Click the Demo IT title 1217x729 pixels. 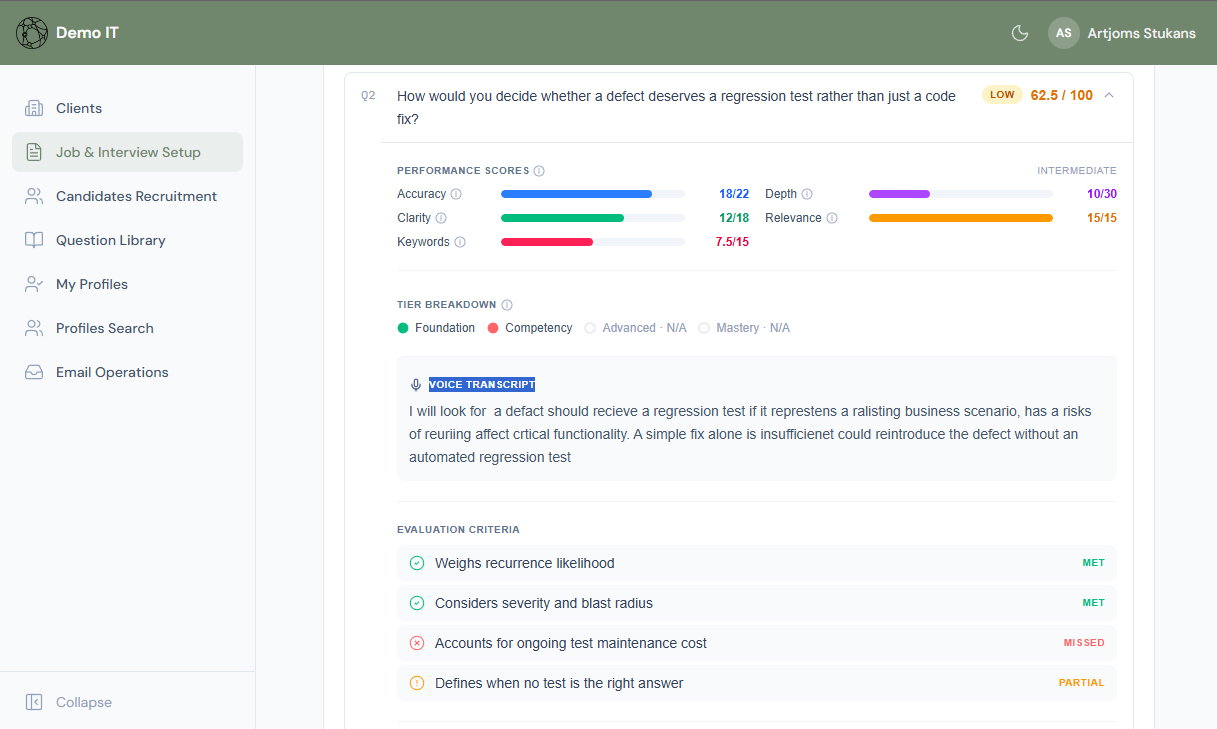point(87,33)
